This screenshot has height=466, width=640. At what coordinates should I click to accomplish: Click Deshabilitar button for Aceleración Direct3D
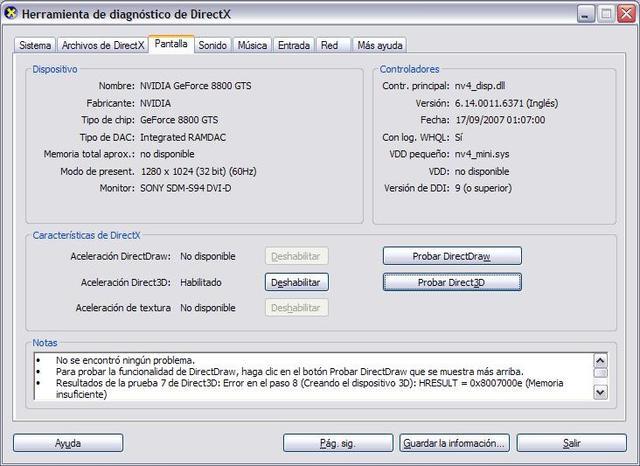click(x=296, y=282)
